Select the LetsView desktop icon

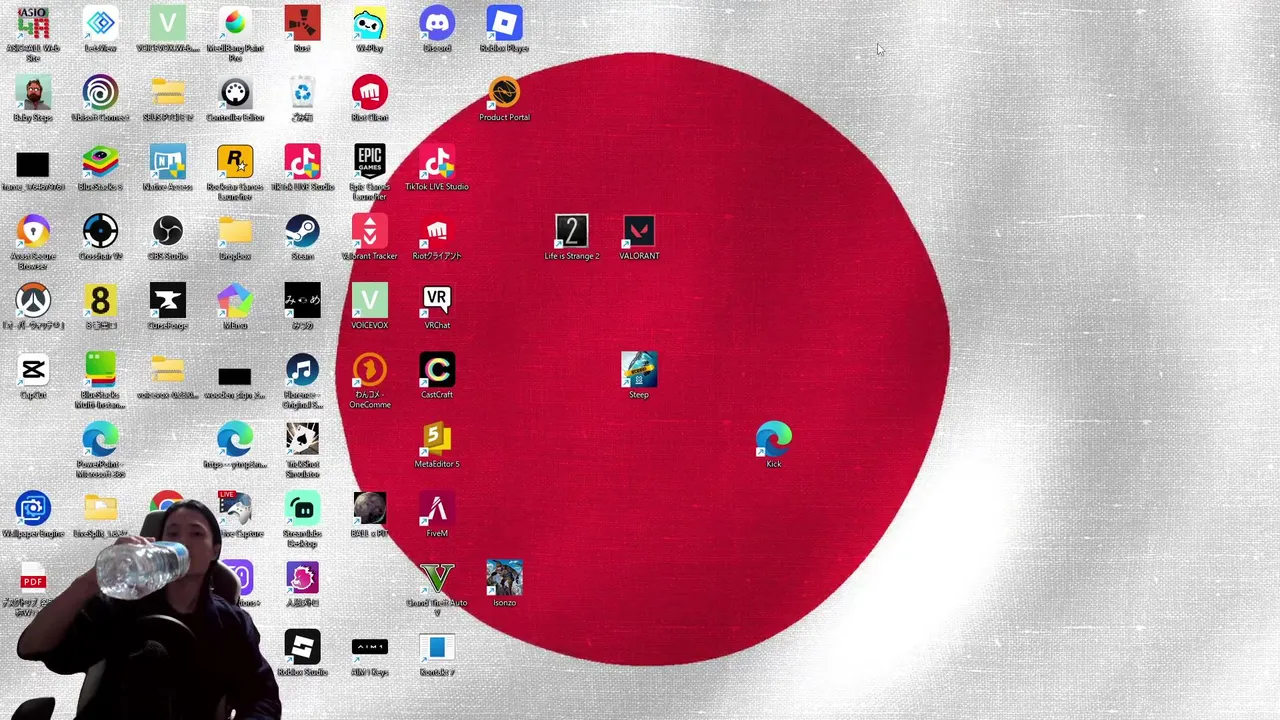coord(100,24)
